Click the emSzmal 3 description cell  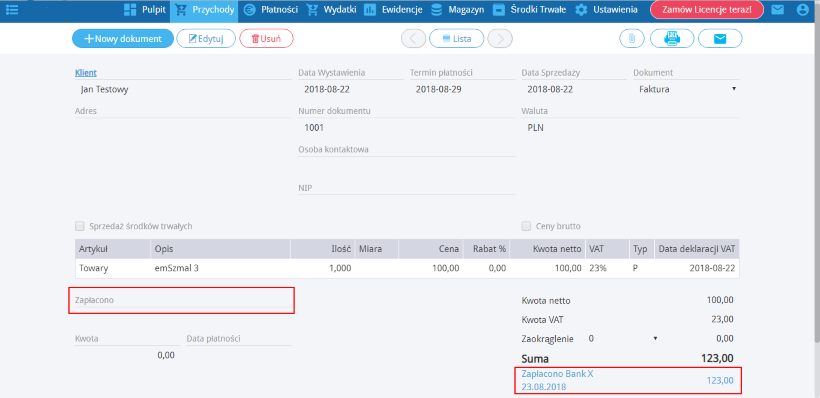click(x=221, y=268)
